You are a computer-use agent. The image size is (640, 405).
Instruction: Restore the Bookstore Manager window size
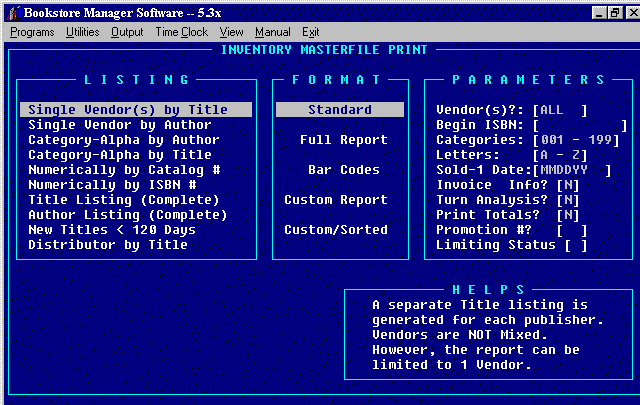pos(614,13)
